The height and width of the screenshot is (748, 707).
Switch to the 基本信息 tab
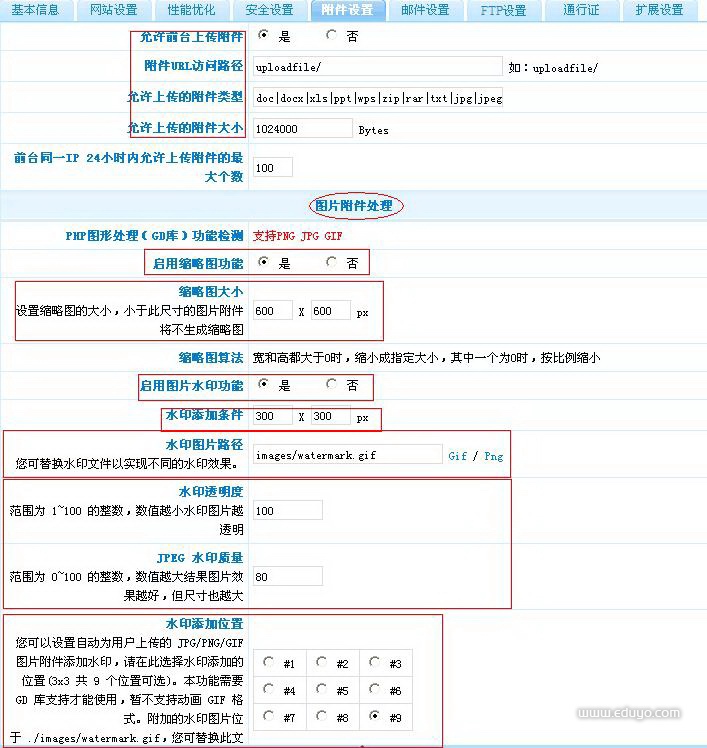[35, 10]
